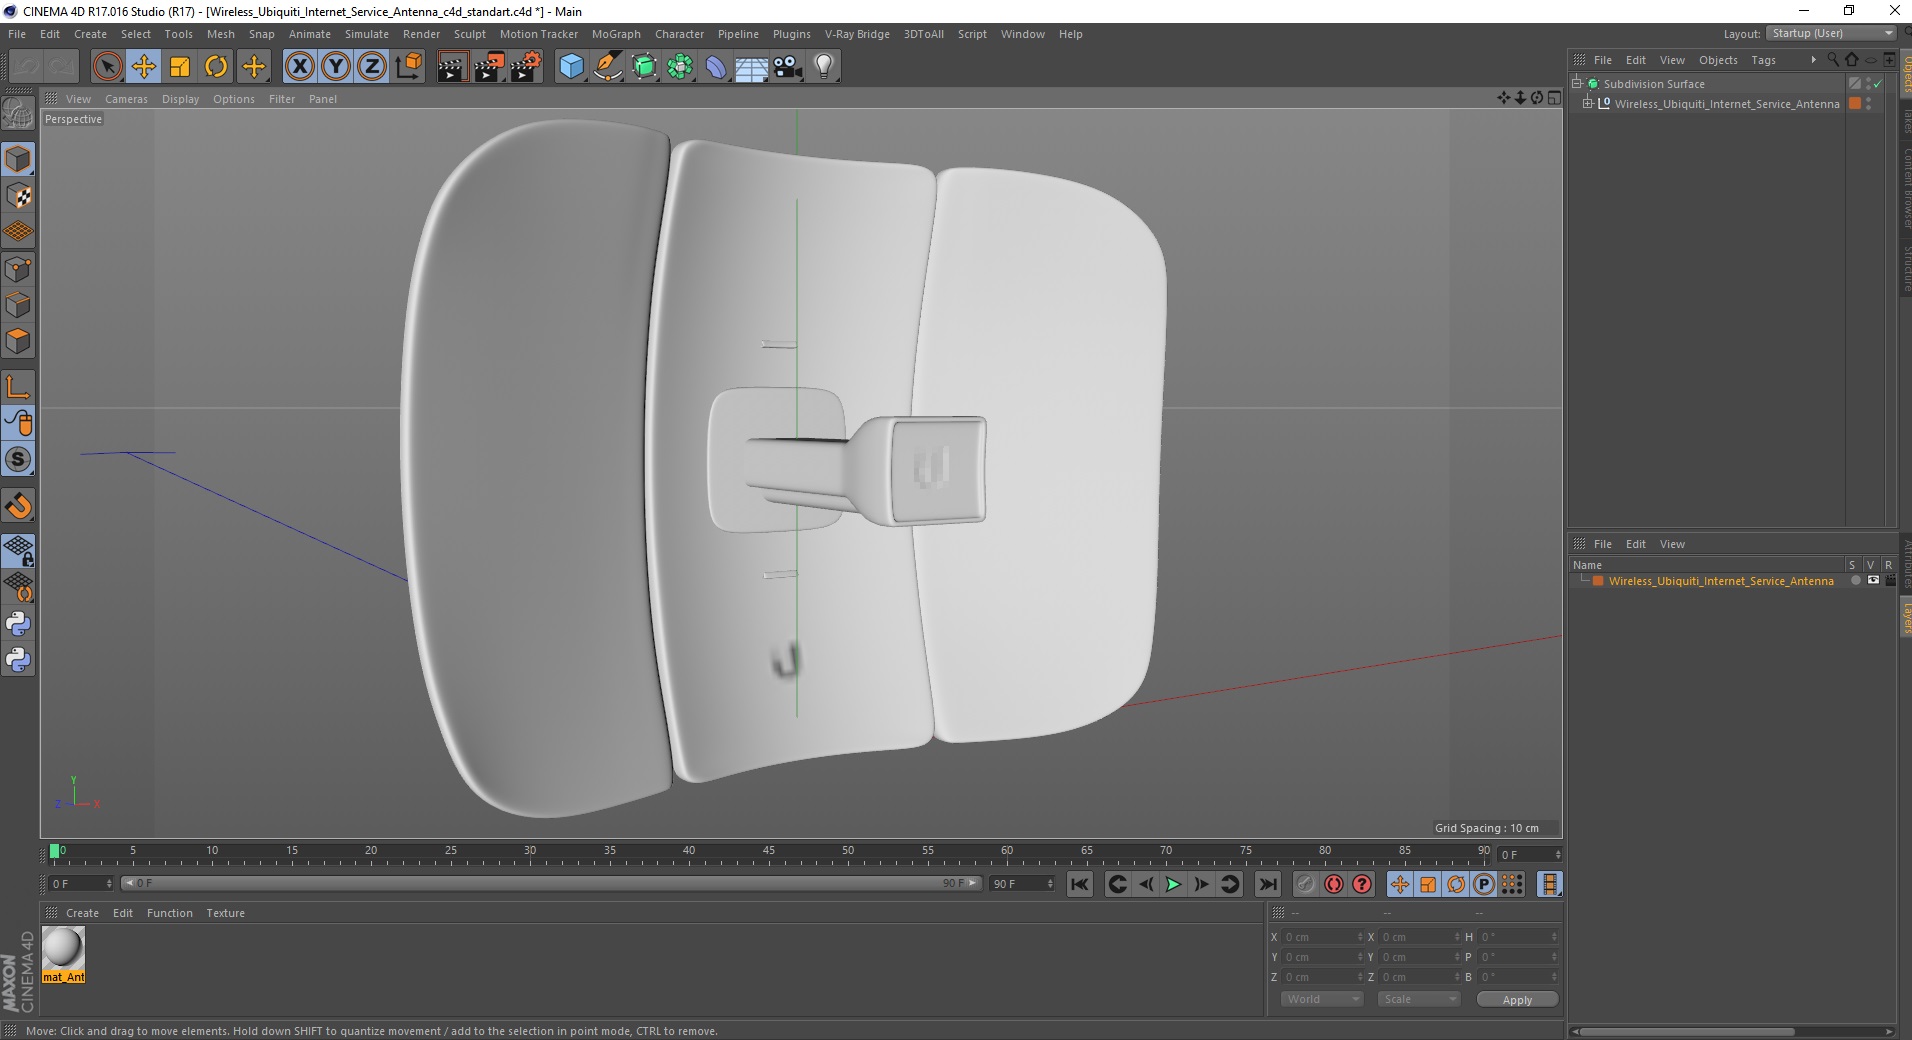Switch to Polygons mode

pyautogui.click(x=18, y=341)
